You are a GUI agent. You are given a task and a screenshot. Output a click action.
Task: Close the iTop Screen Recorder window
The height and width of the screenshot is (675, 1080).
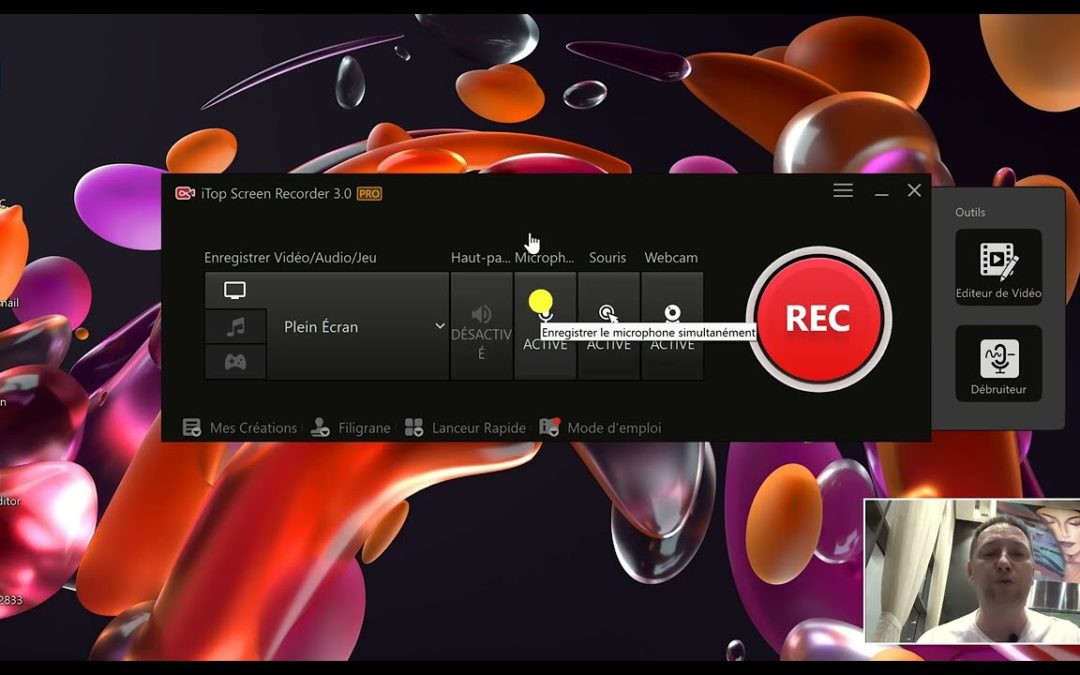914,191
